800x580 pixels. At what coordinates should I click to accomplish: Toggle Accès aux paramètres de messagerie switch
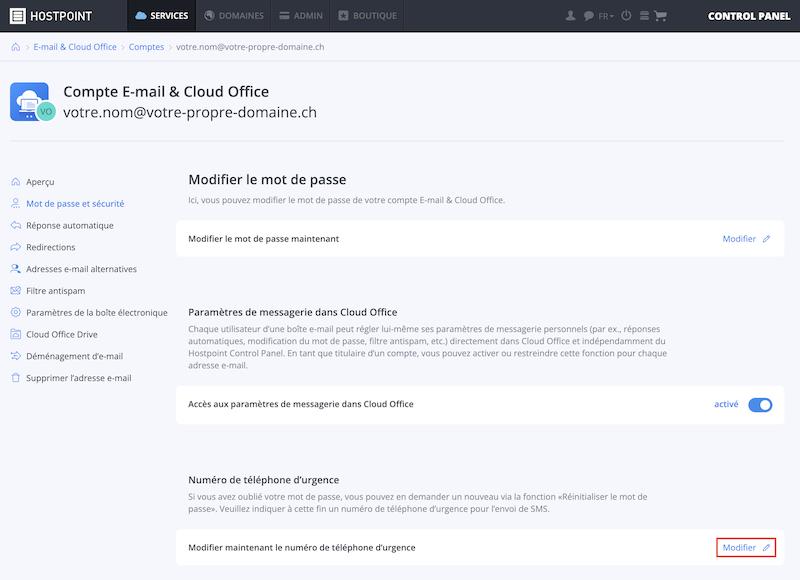pyautogui.click(x=760, y=405)
